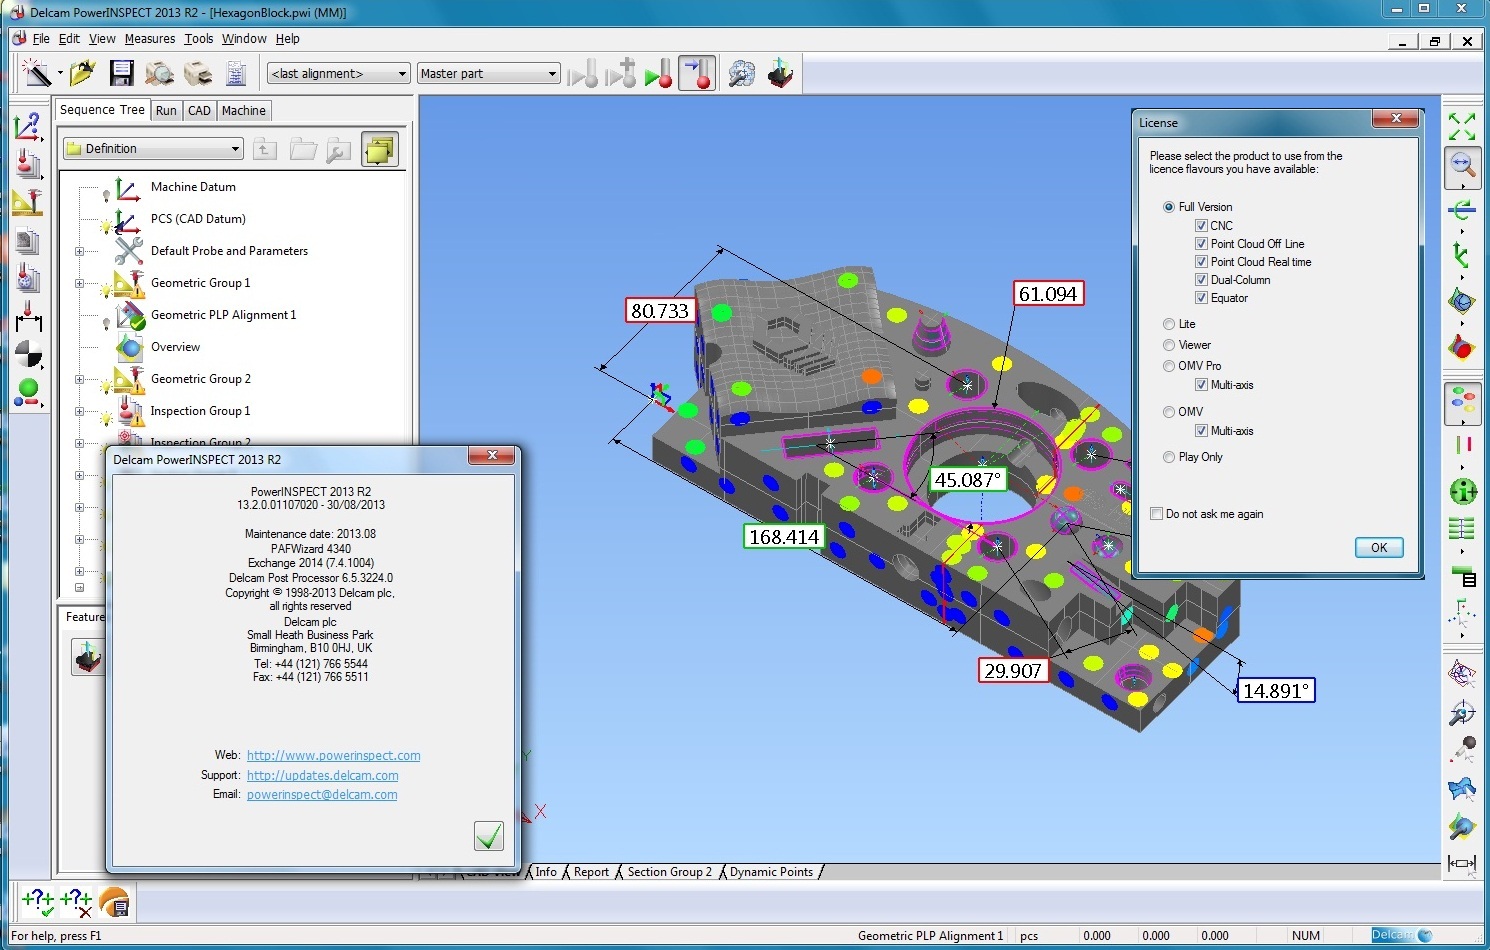Click the orange globe icon in the bottom toolbar
Viewport: 1490px width, 950px height.
click(x=115, y=902)
